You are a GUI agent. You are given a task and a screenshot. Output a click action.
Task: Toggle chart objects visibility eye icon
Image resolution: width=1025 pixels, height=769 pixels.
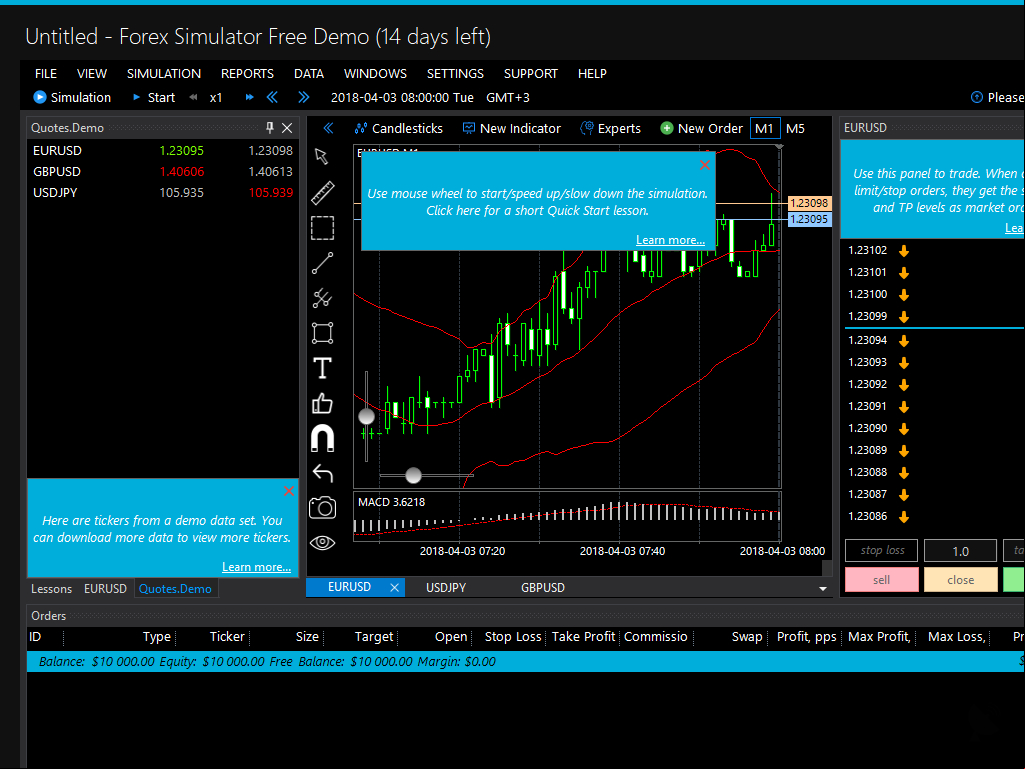(322, 542)
